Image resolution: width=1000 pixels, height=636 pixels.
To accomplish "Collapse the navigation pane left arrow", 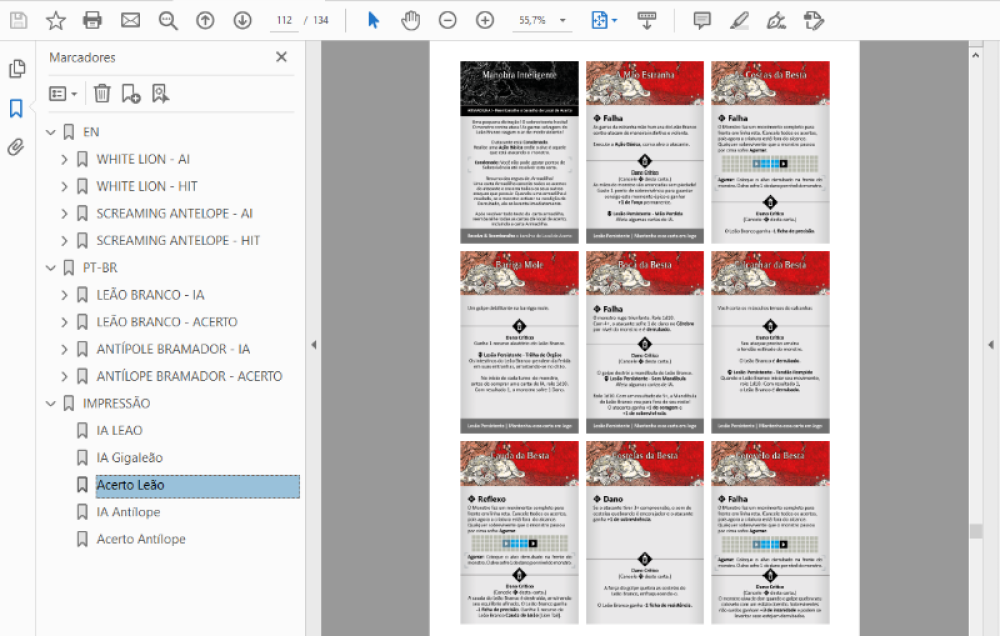I will 315,344.
